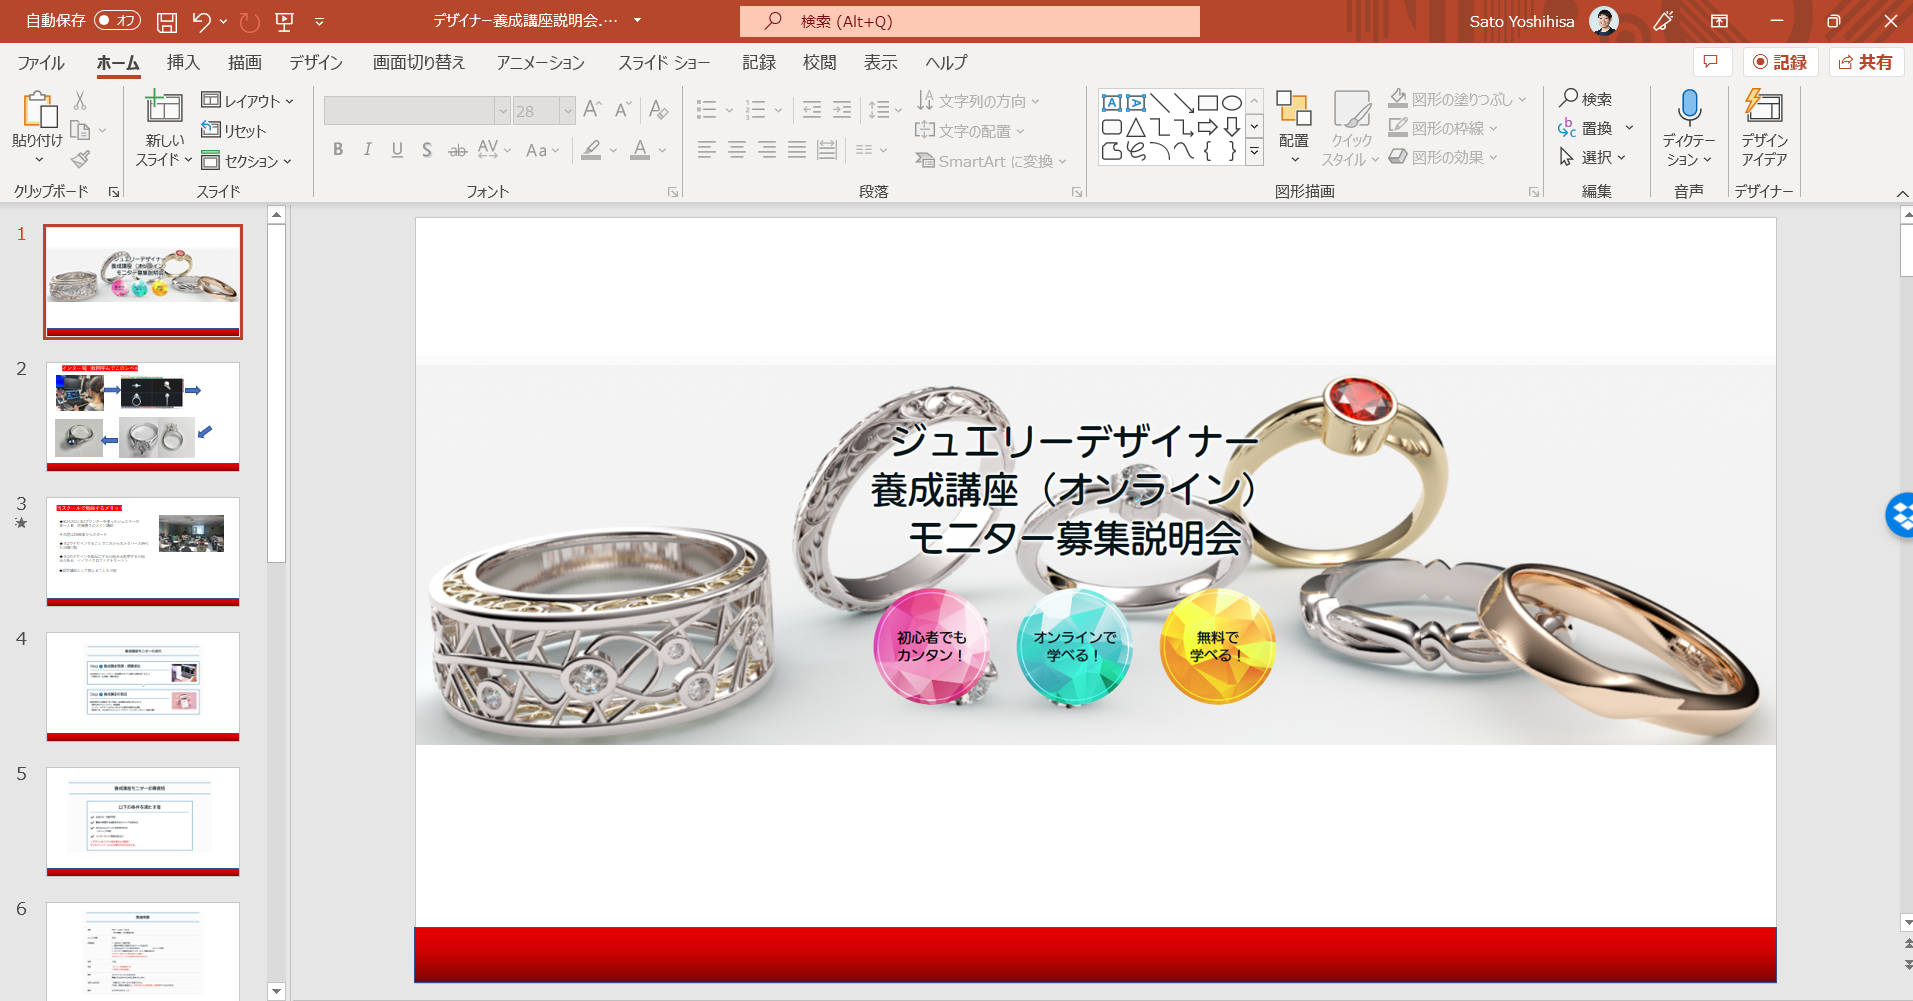Increase font size icon
The height and width of the screenshot is (1001, 1913).
(x=592, y=109)
